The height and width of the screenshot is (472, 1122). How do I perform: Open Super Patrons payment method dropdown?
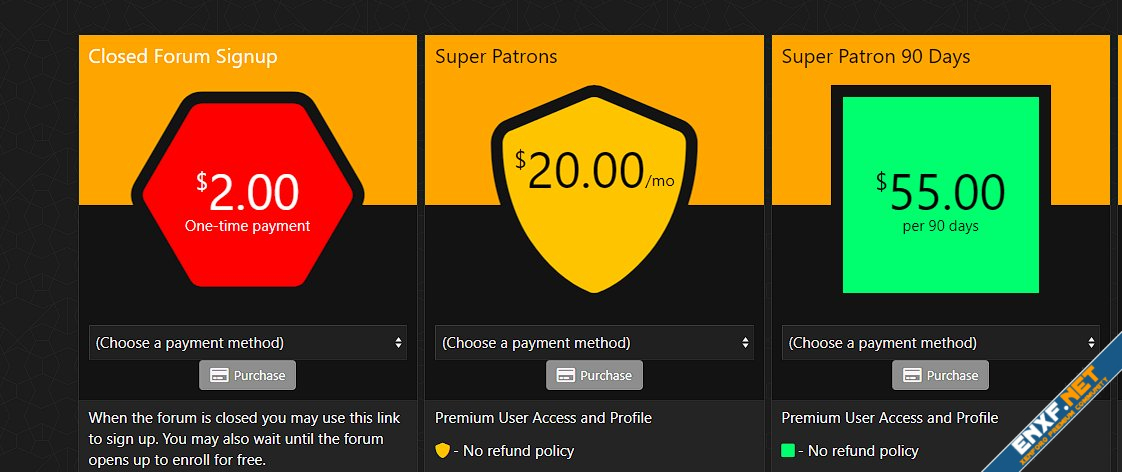tap(594, 342)
